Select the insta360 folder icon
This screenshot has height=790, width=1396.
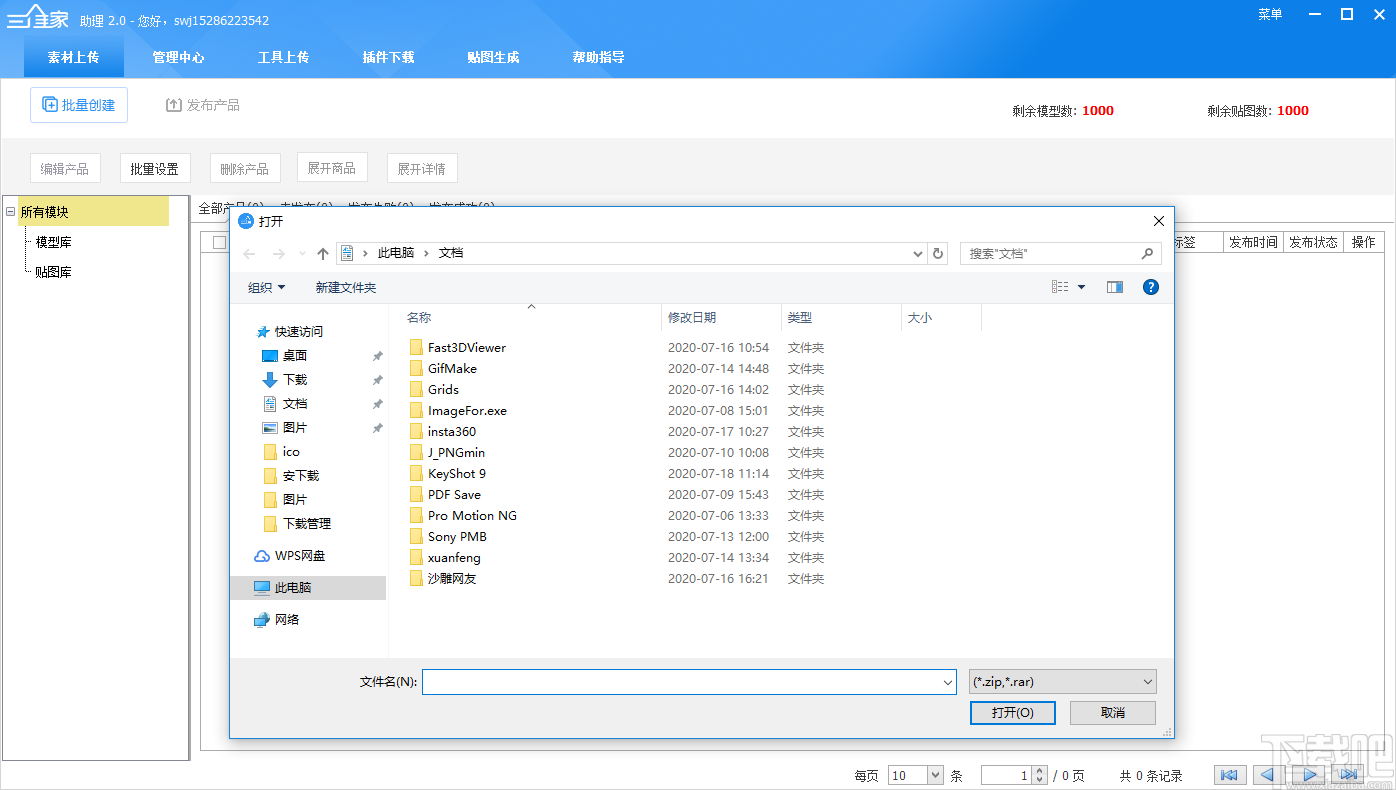416,432
